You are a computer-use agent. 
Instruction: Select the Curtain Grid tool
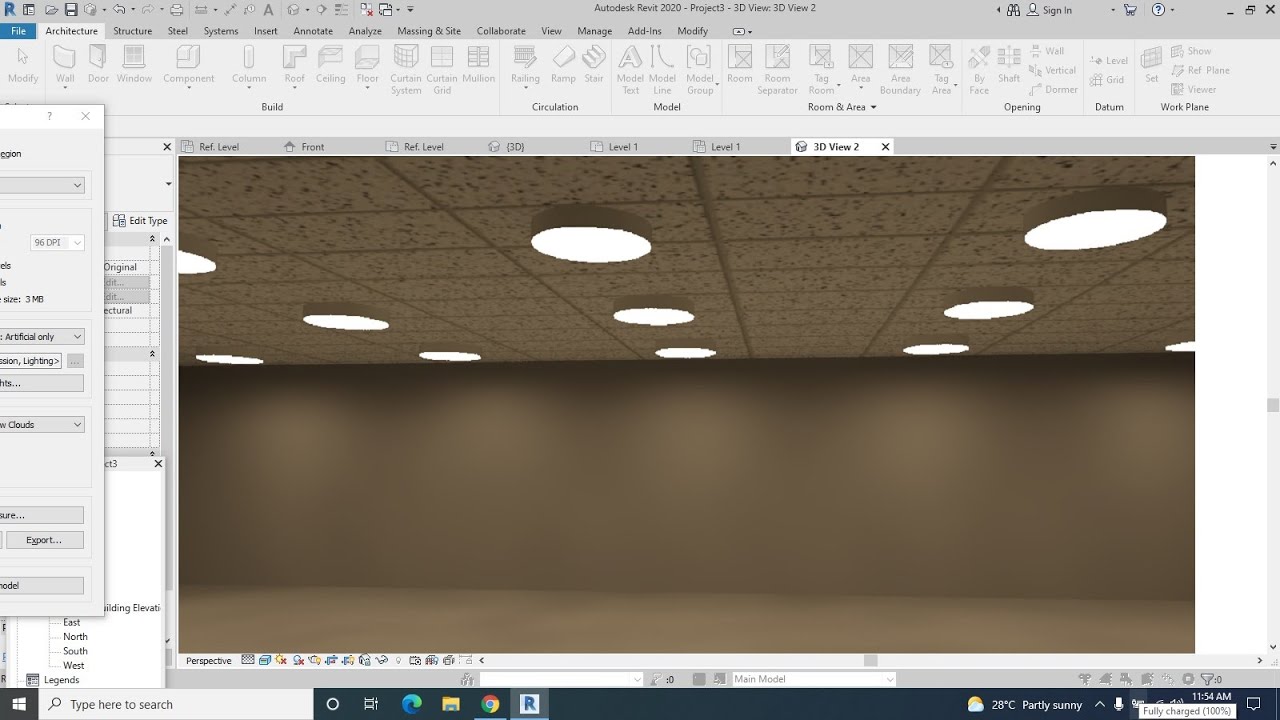(441, 70)
